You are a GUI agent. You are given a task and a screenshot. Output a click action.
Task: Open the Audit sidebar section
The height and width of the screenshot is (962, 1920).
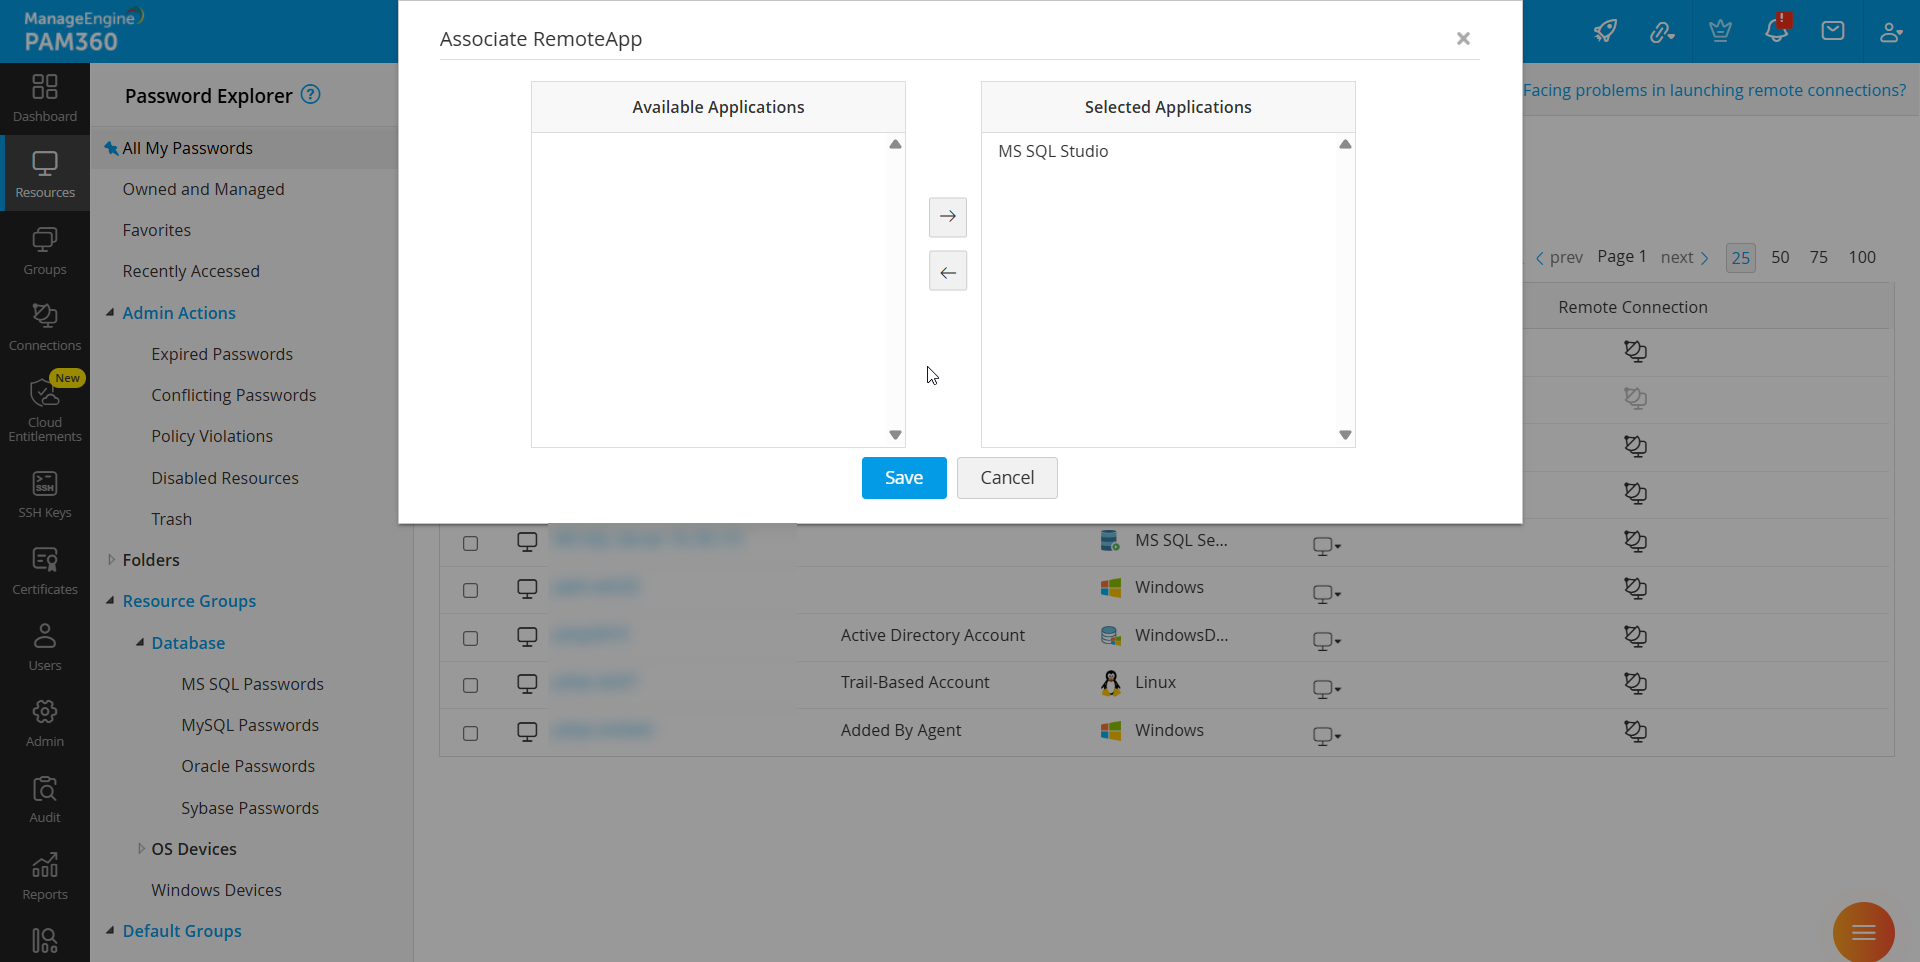click(45, 799)
